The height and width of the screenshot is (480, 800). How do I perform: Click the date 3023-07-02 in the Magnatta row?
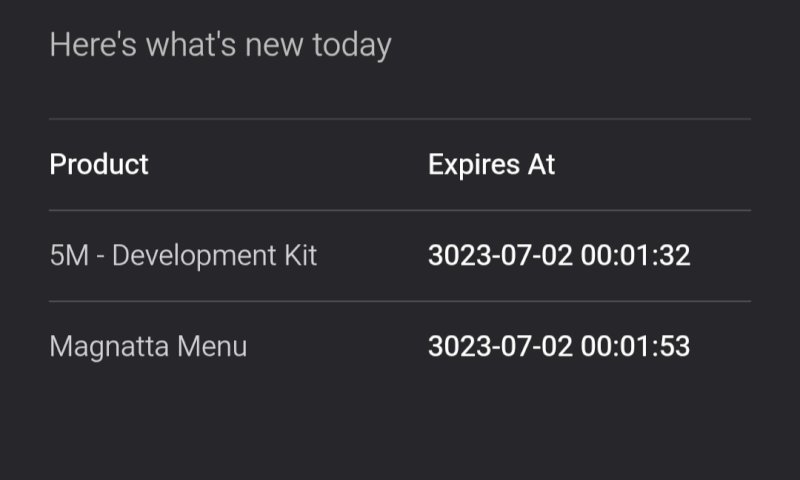(500, 346)
